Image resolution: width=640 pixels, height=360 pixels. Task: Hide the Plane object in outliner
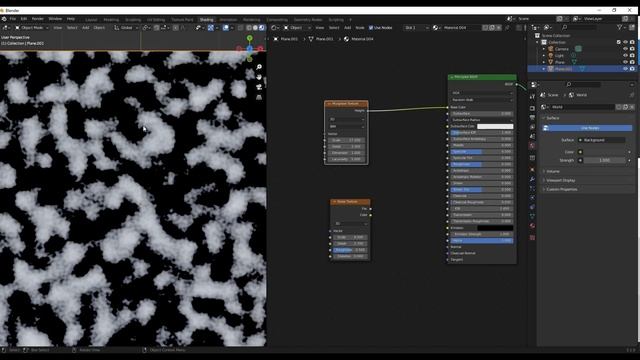click(625, 62)
